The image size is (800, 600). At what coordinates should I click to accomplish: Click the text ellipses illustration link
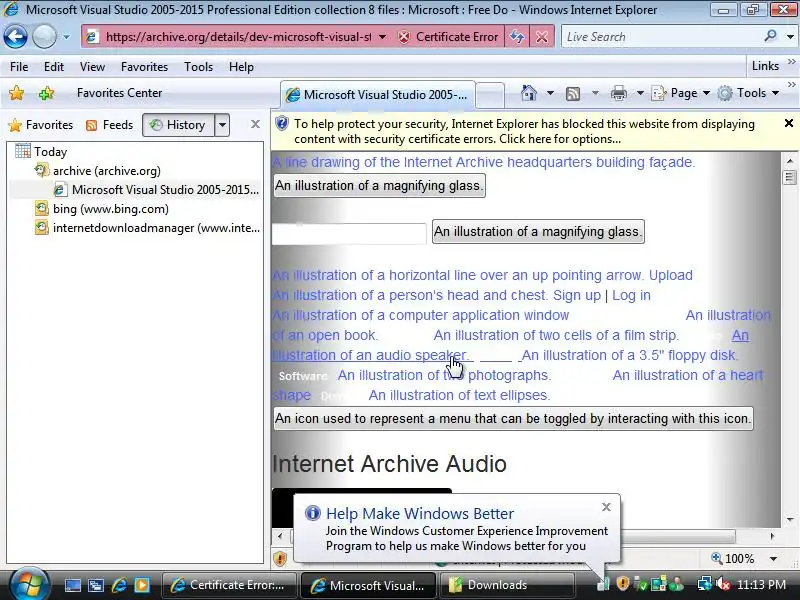(459, 395)
